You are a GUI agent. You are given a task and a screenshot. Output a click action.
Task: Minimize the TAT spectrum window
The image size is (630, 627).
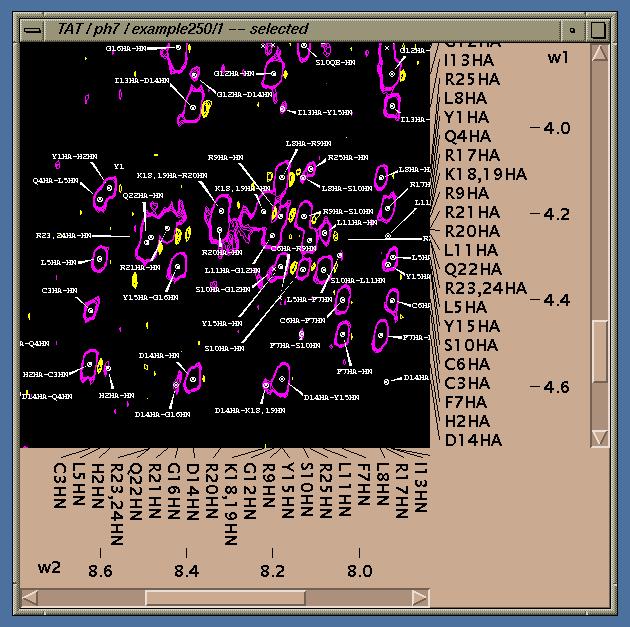click(573, 29)
